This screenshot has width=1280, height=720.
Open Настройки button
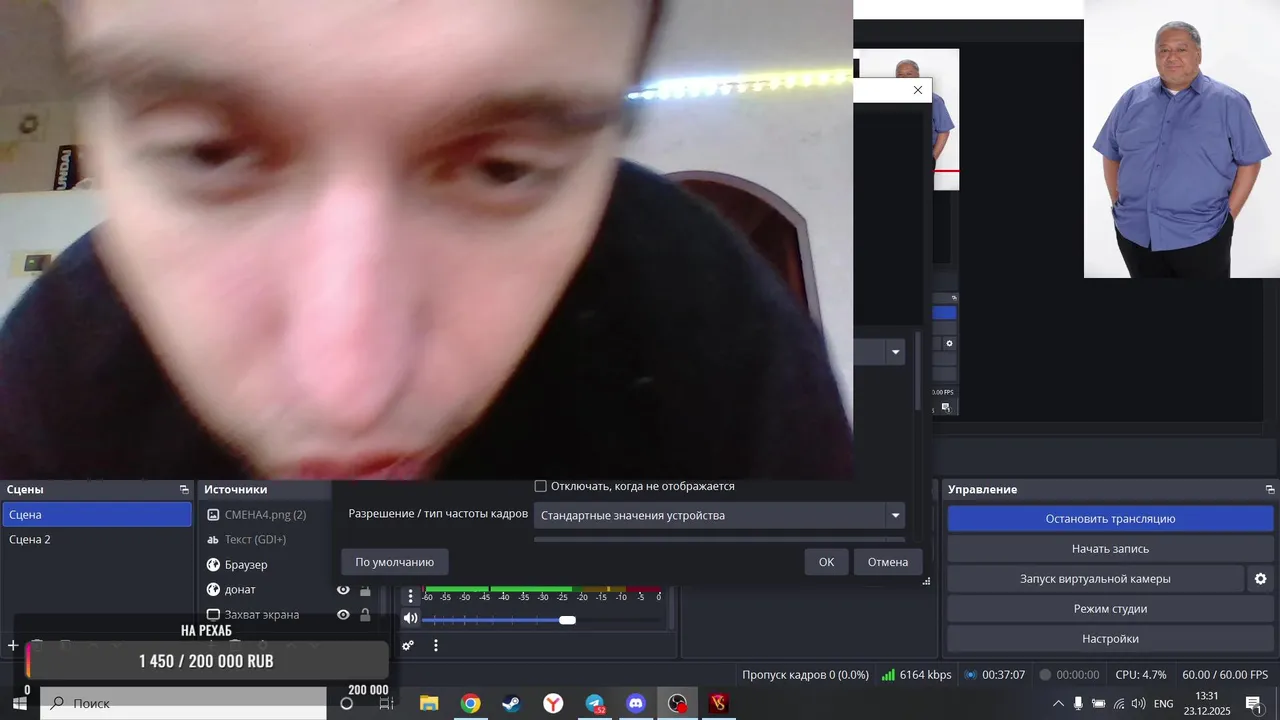(x=1110, y=639)
